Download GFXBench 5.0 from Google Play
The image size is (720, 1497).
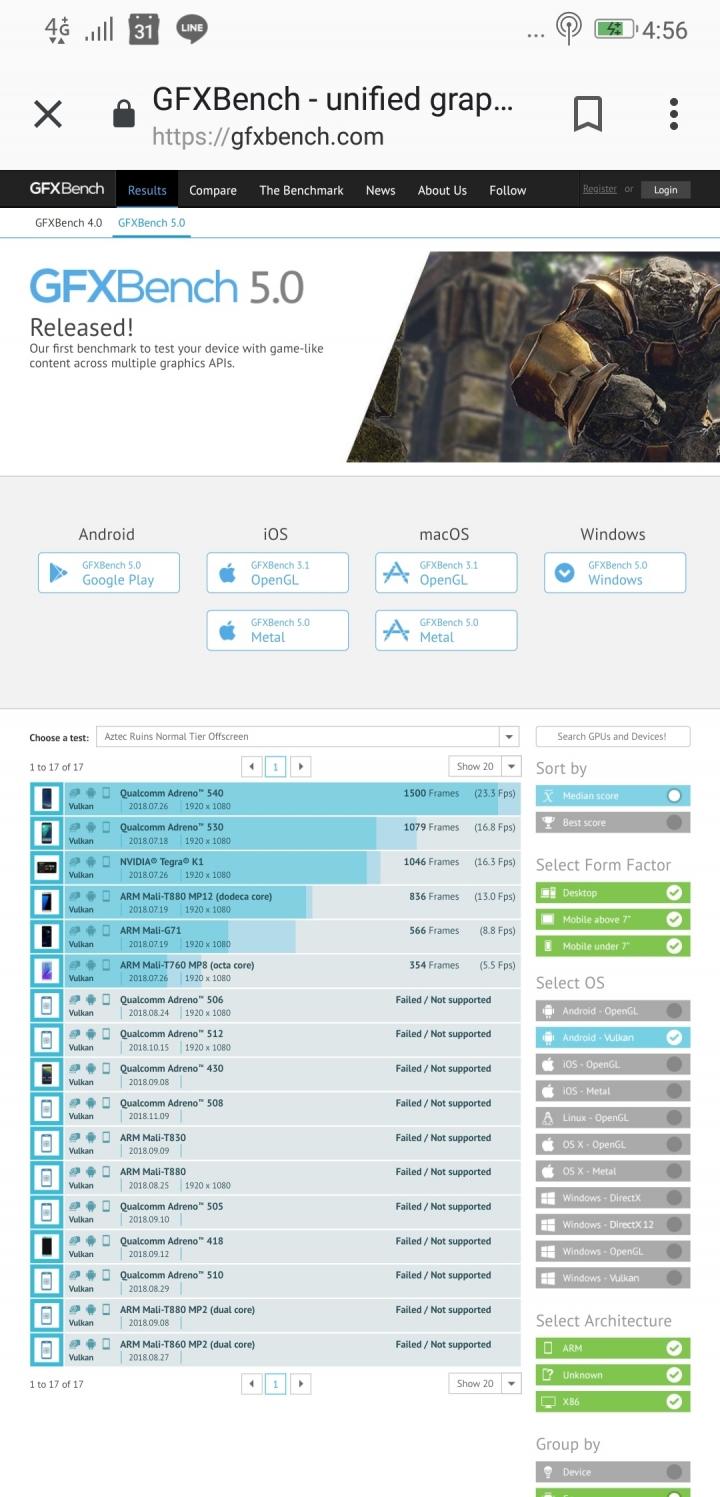click(109, 573)
